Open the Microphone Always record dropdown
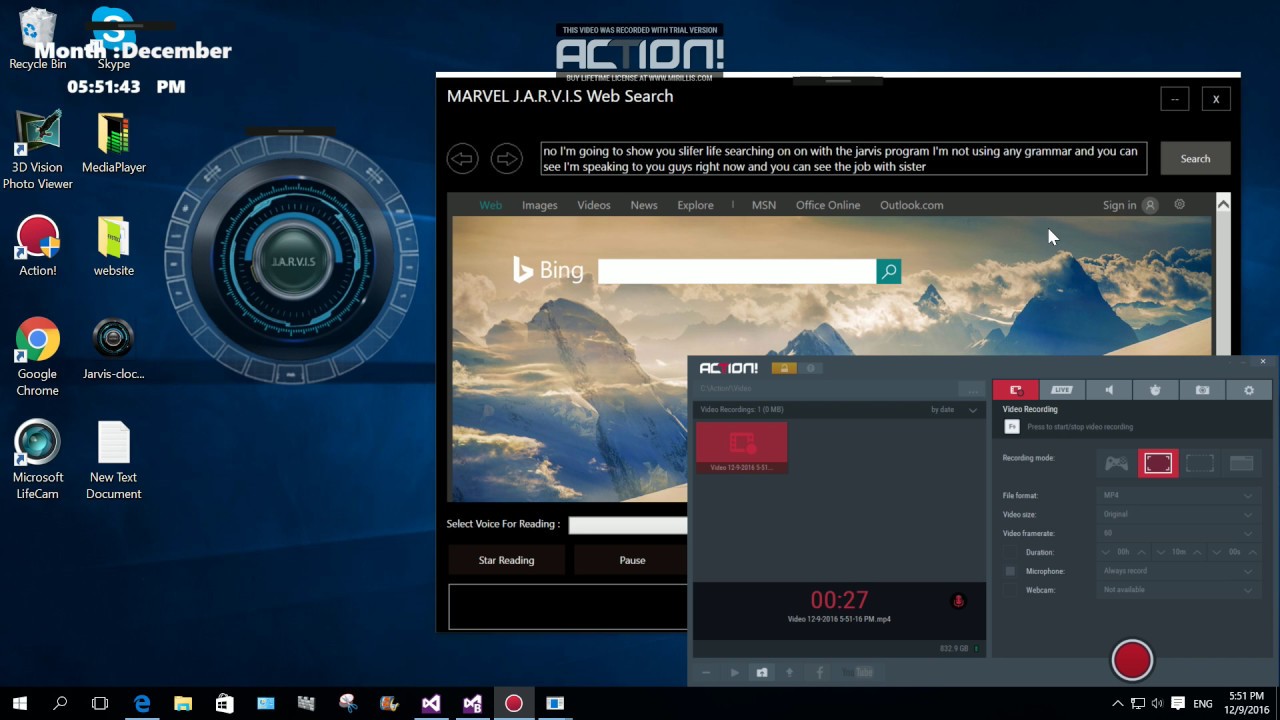The width and height of the screenshot is (1280, 720). click(1178, 571)
